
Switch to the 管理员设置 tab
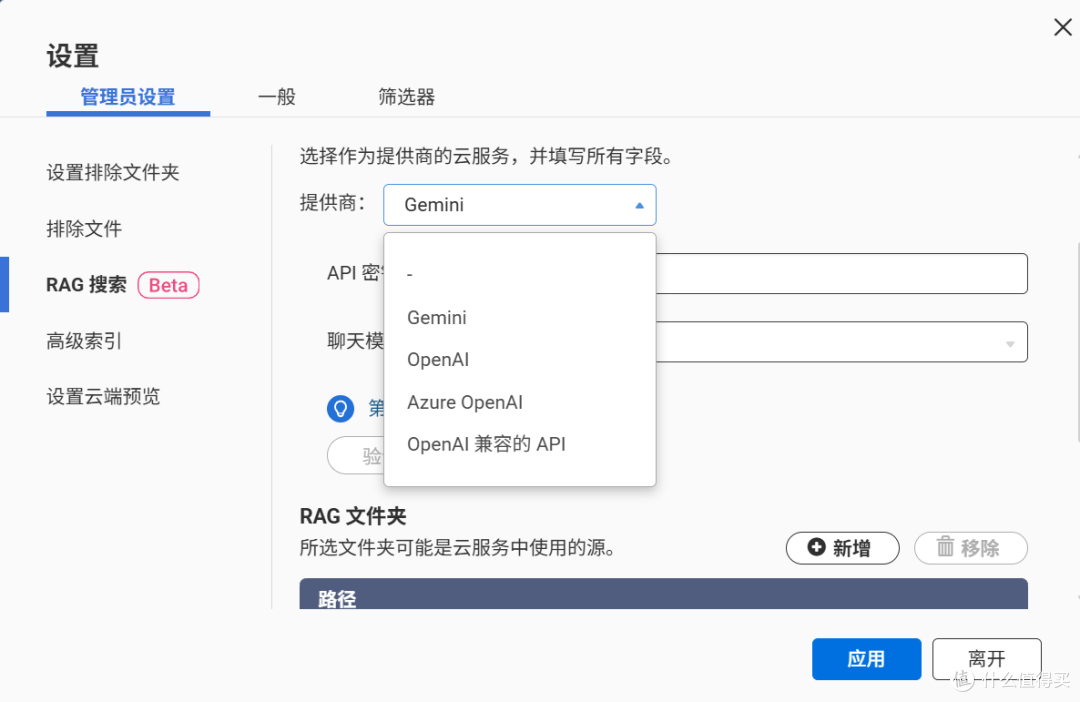[x=128, y=97]
